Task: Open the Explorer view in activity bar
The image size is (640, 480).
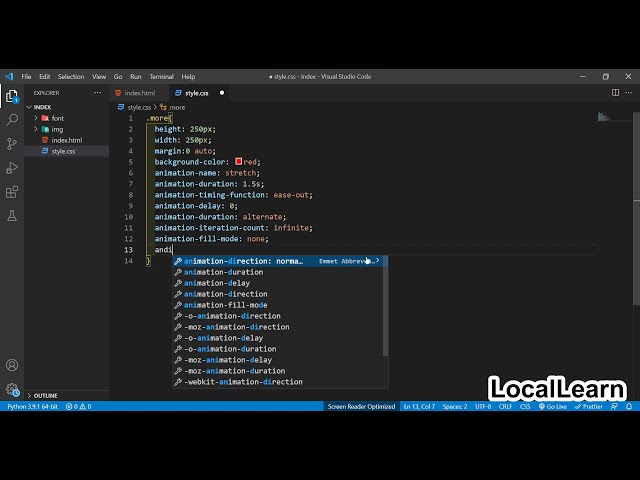Action: [x=12, y=97]
